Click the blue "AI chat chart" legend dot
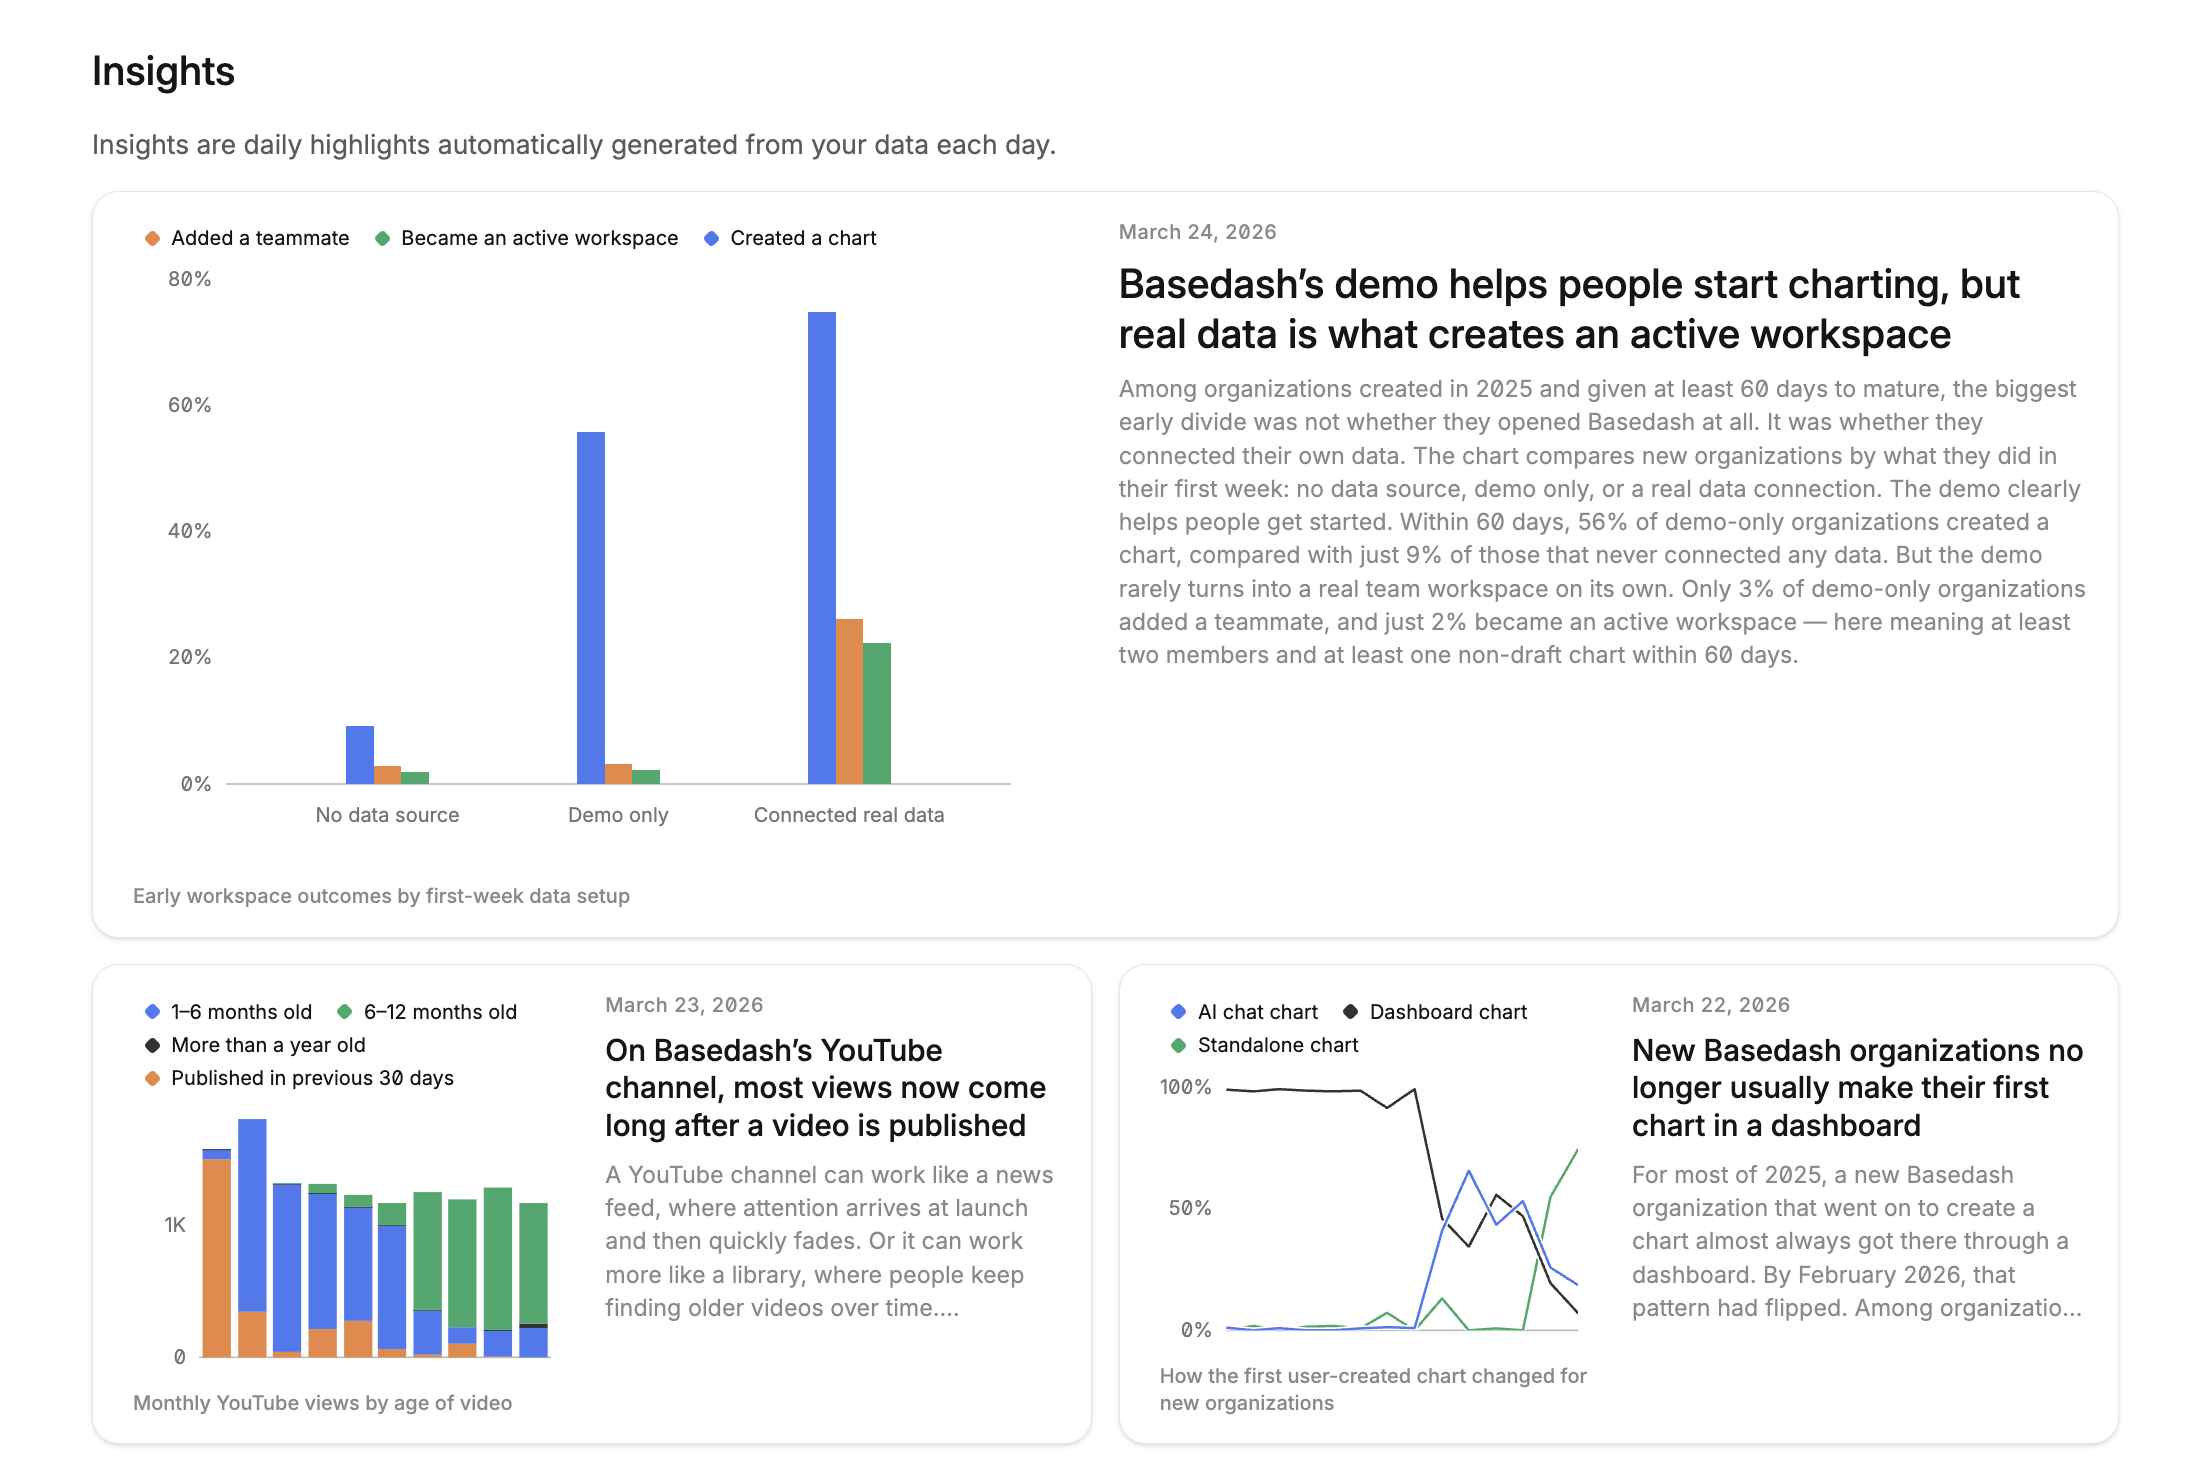Screen dimensions: 2210x1466 coord(1179,1012)
